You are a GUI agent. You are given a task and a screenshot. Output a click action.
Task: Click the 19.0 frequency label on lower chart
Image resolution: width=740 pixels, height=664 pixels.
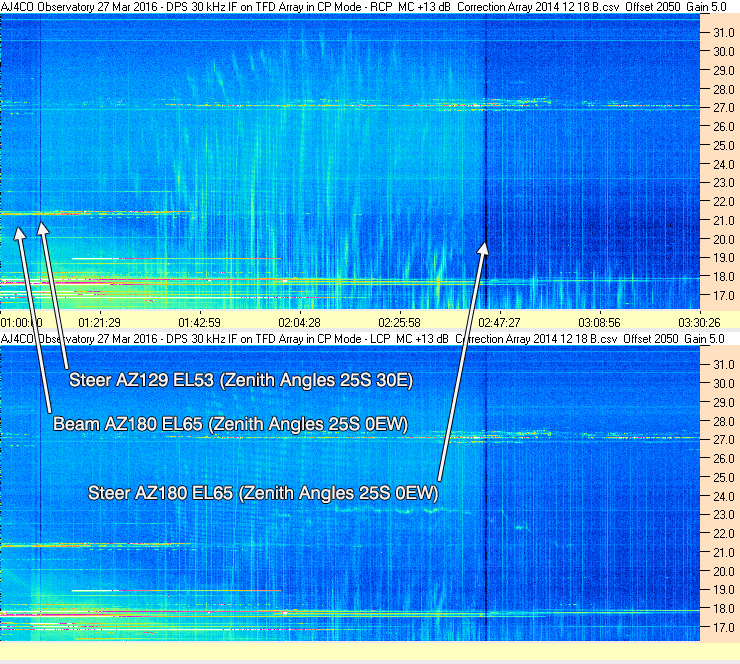click(723, 590)
